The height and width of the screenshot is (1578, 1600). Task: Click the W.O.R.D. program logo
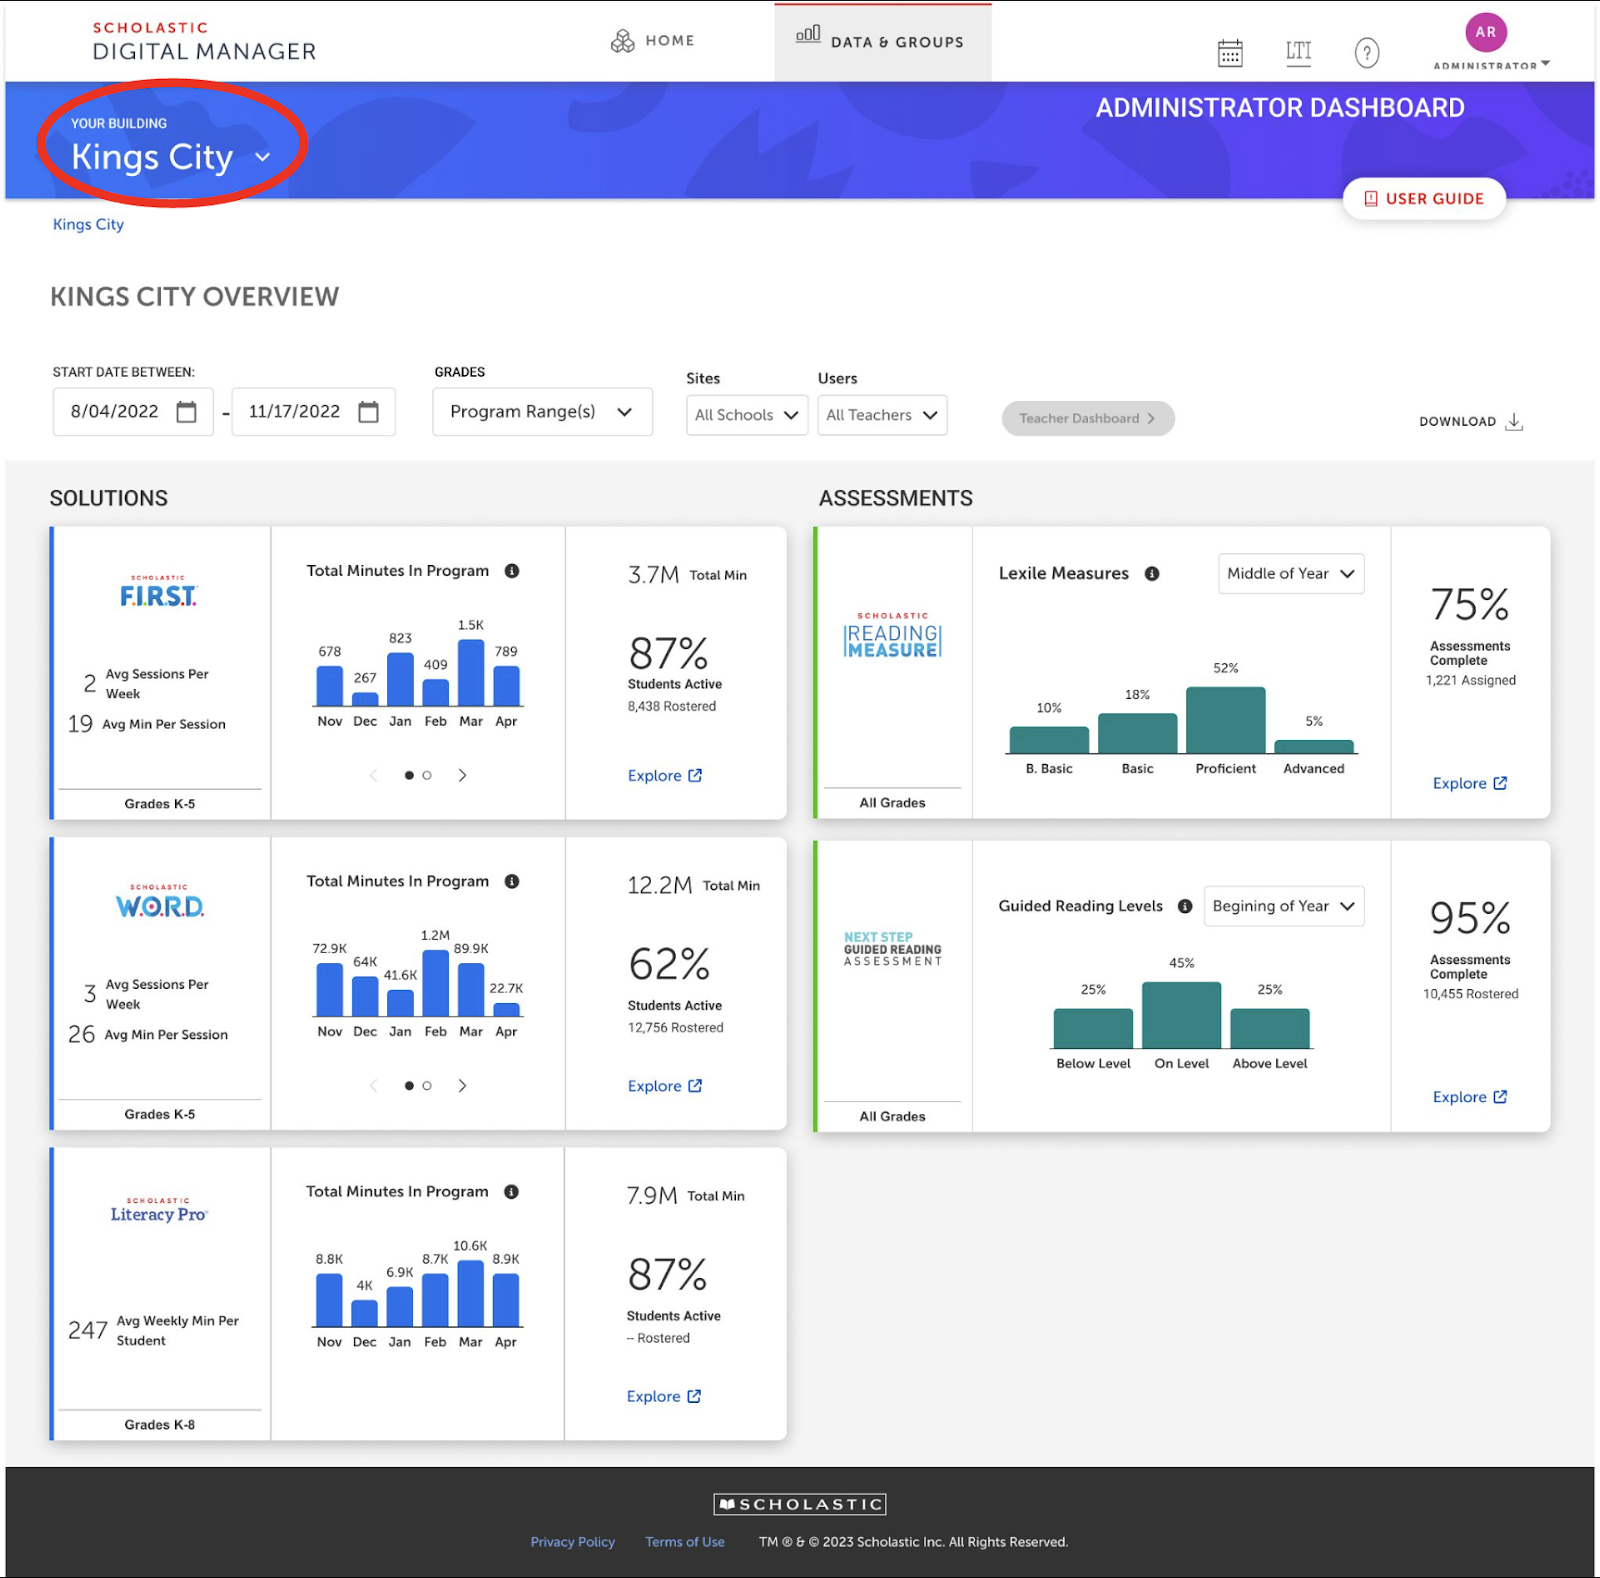click(x=159, y=902)
